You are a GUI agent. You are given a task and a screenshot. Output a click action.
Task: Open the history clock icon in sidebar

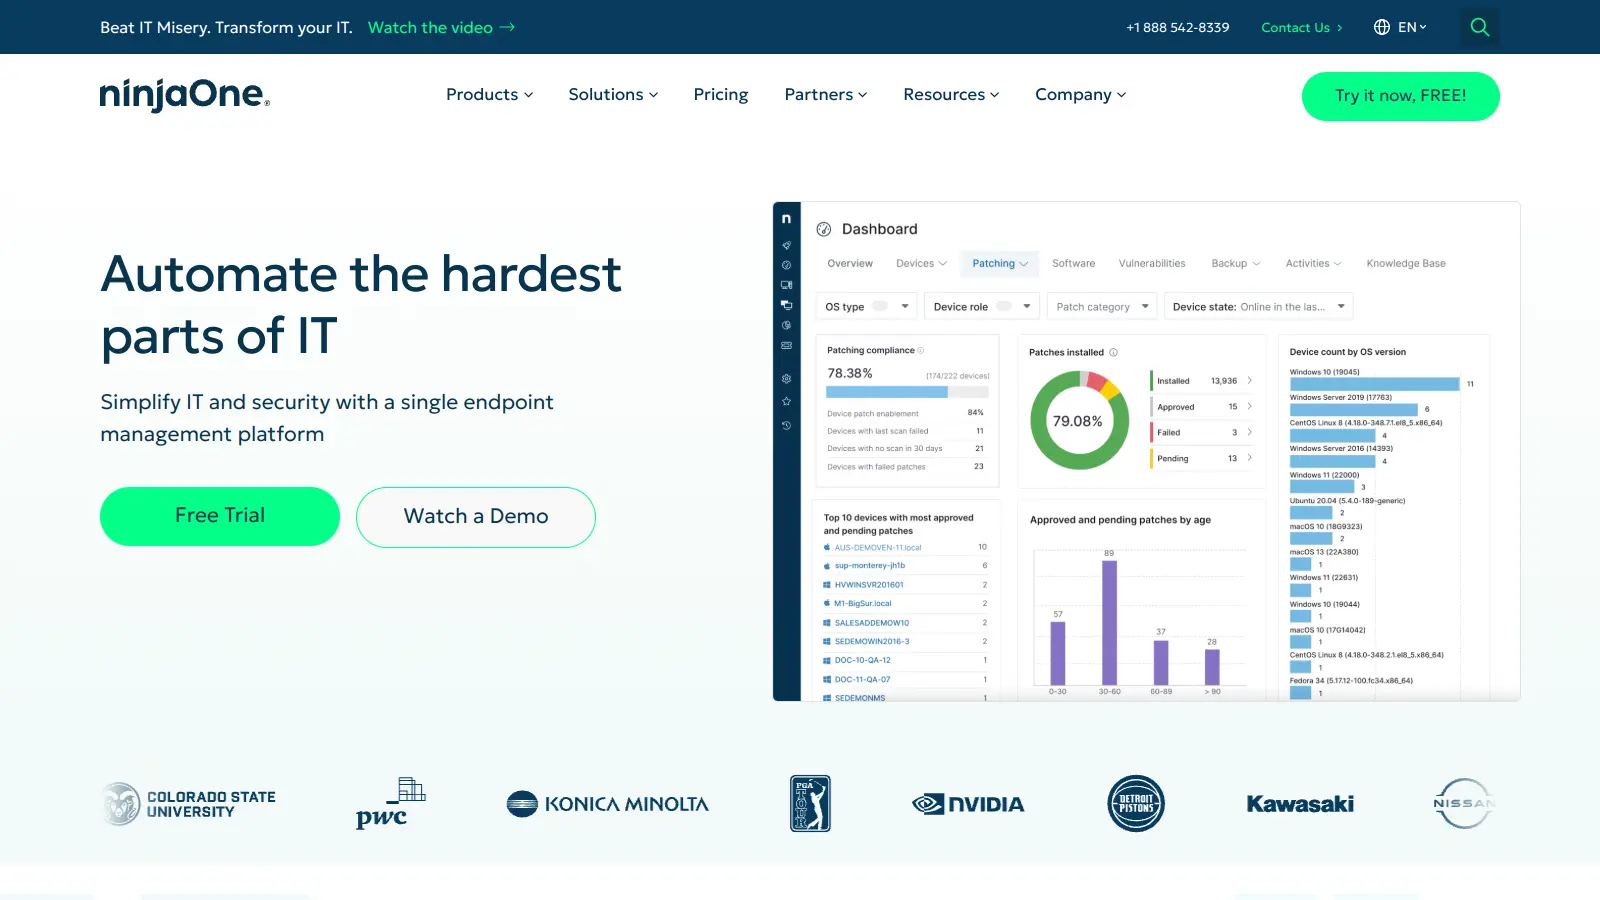tap(787, 425)
